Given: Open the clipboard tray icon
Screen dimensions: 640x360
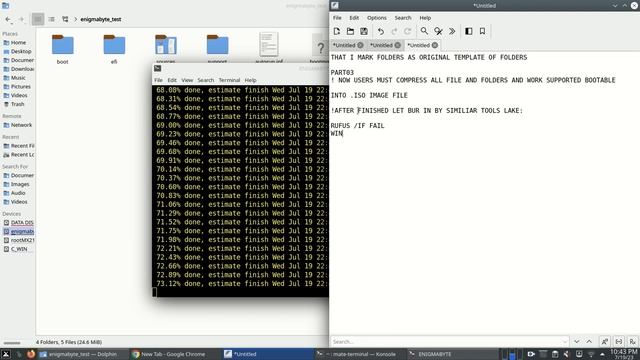Looking at the screenshot, I should click(x=555, y=354).
